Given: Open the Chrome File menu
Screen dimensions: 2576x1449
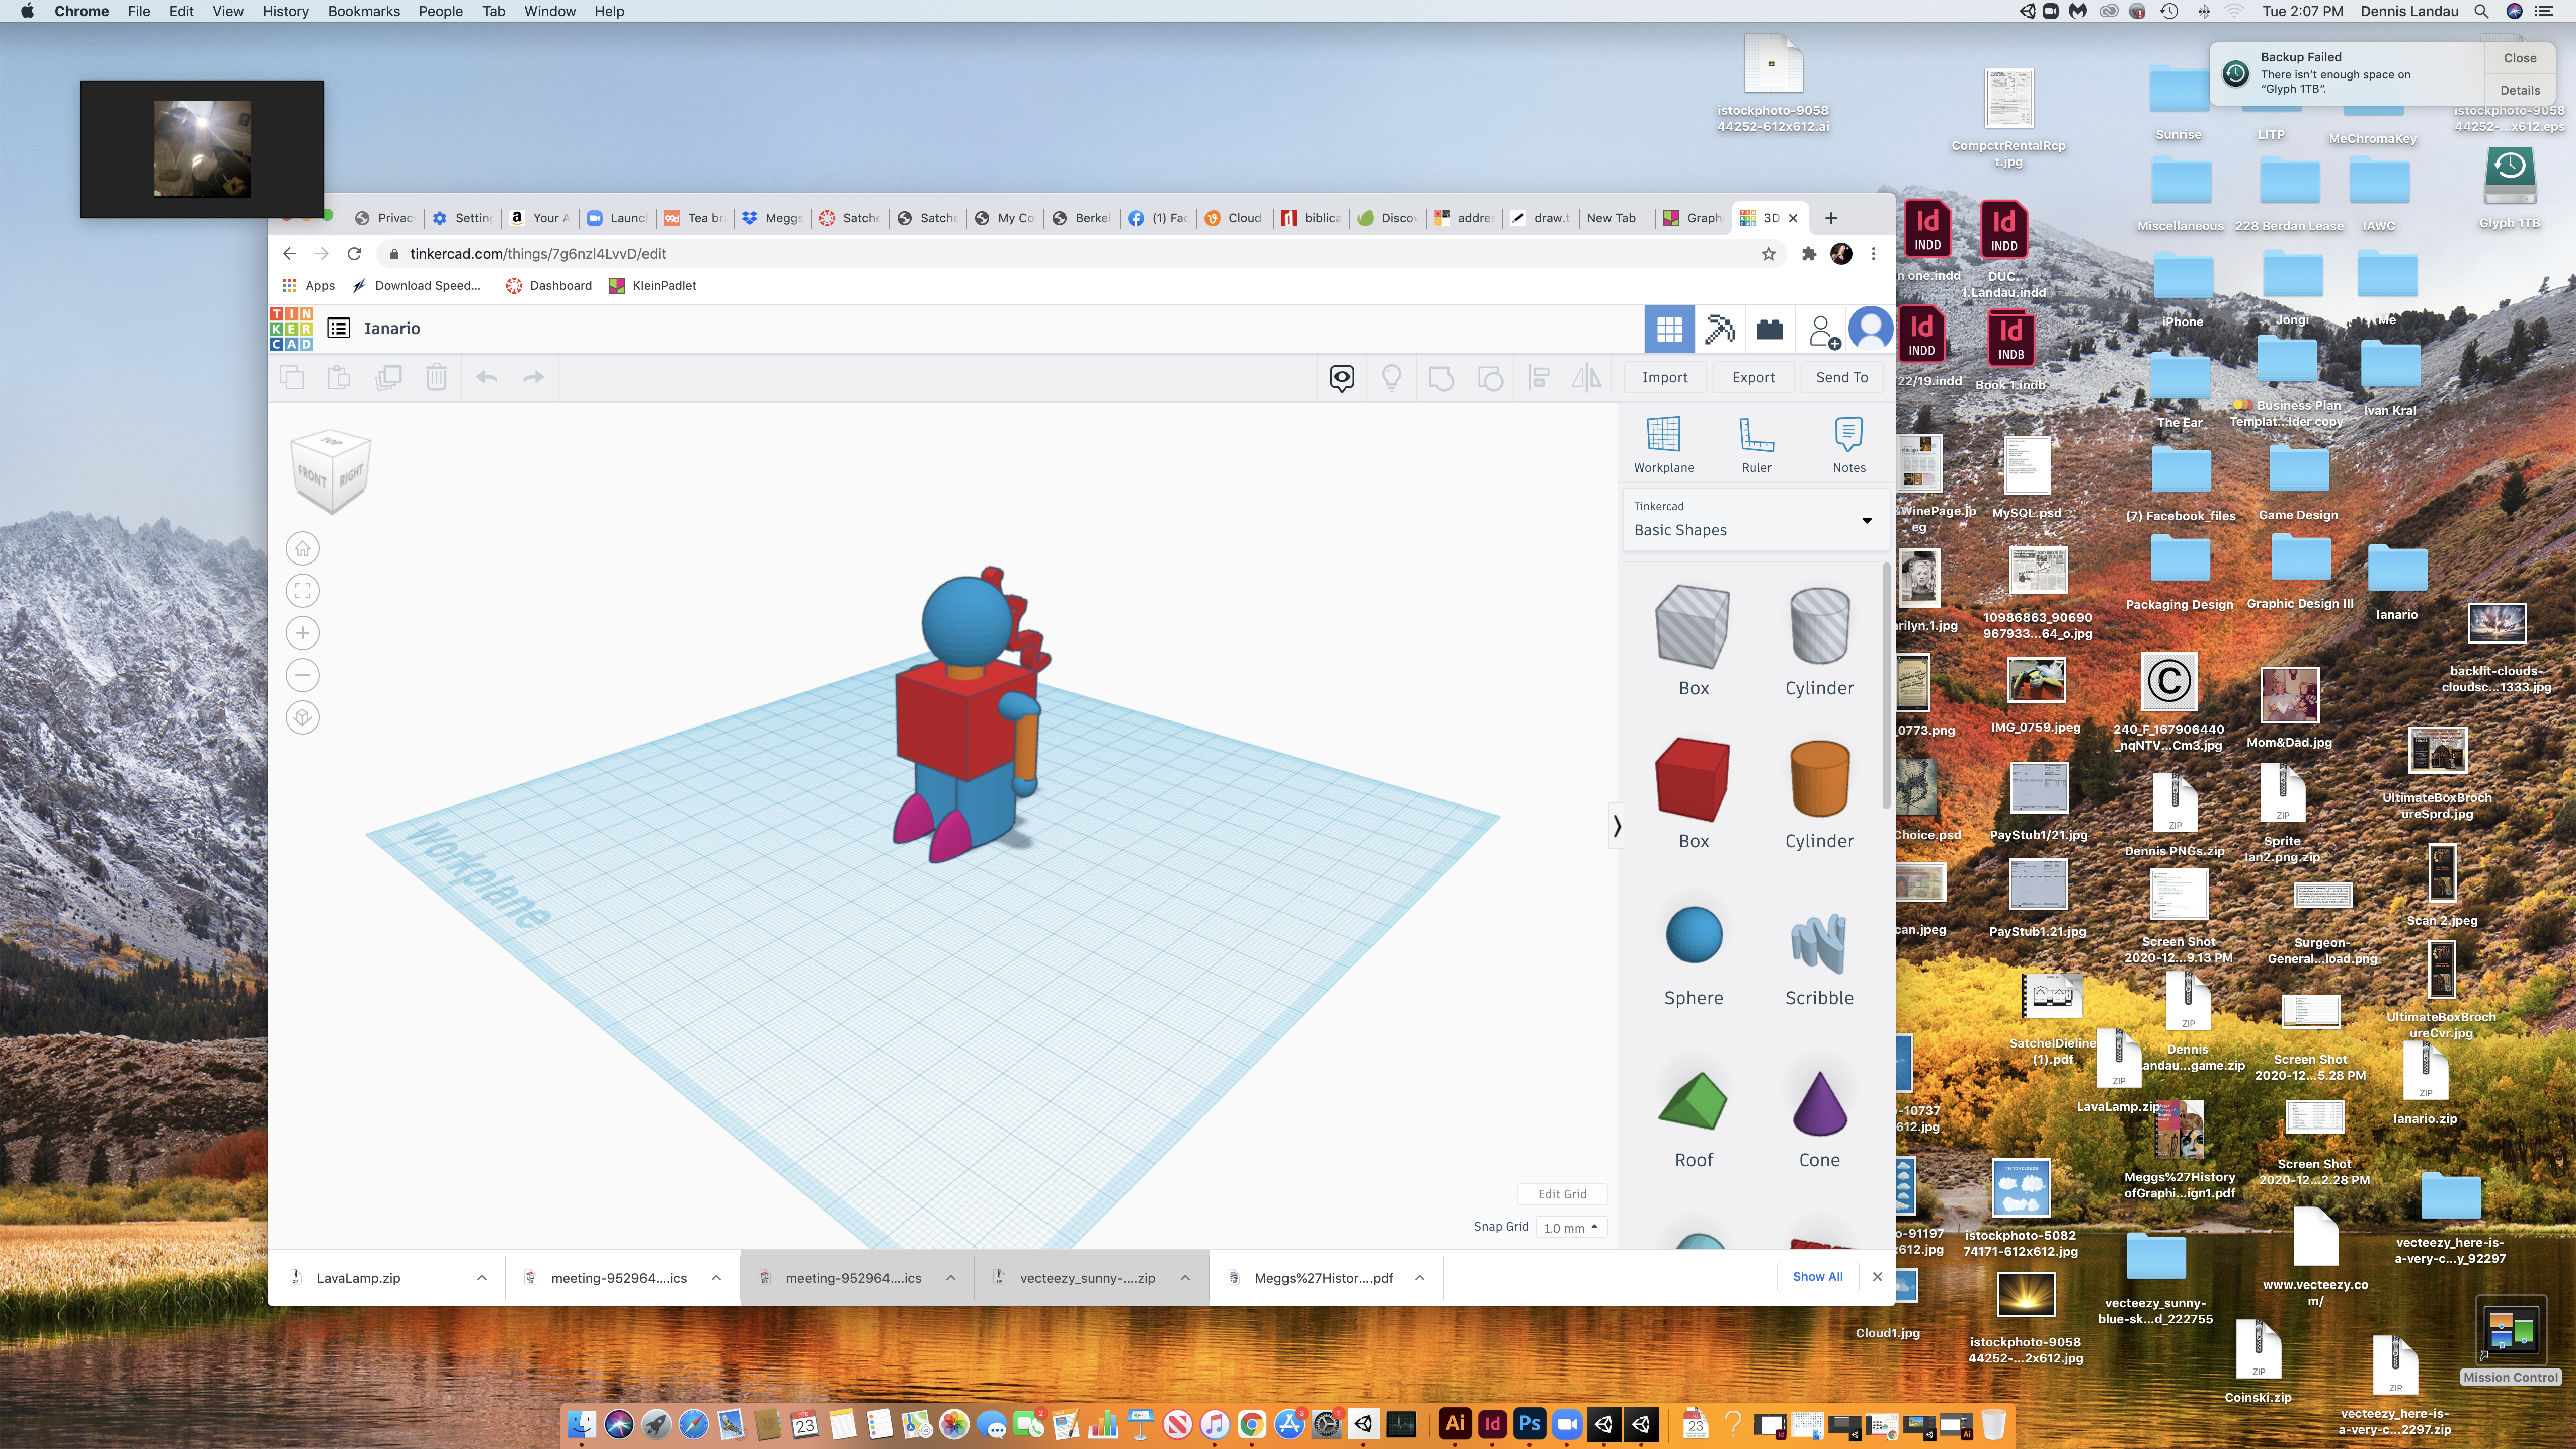Looking at the screenshot, I should pos(139,11).
